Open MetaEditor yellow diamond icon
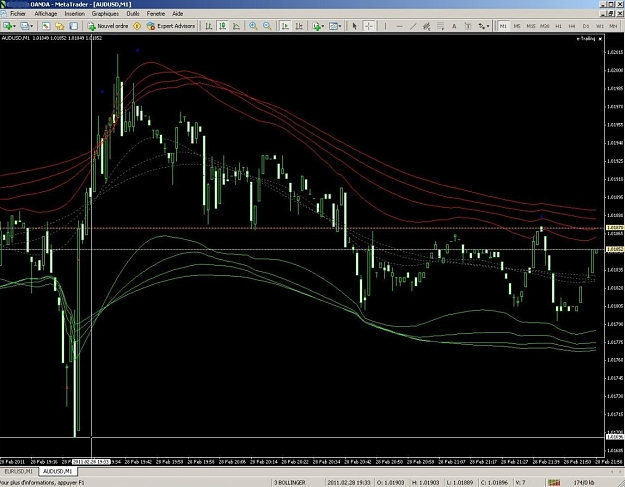 tap(137, 26)
